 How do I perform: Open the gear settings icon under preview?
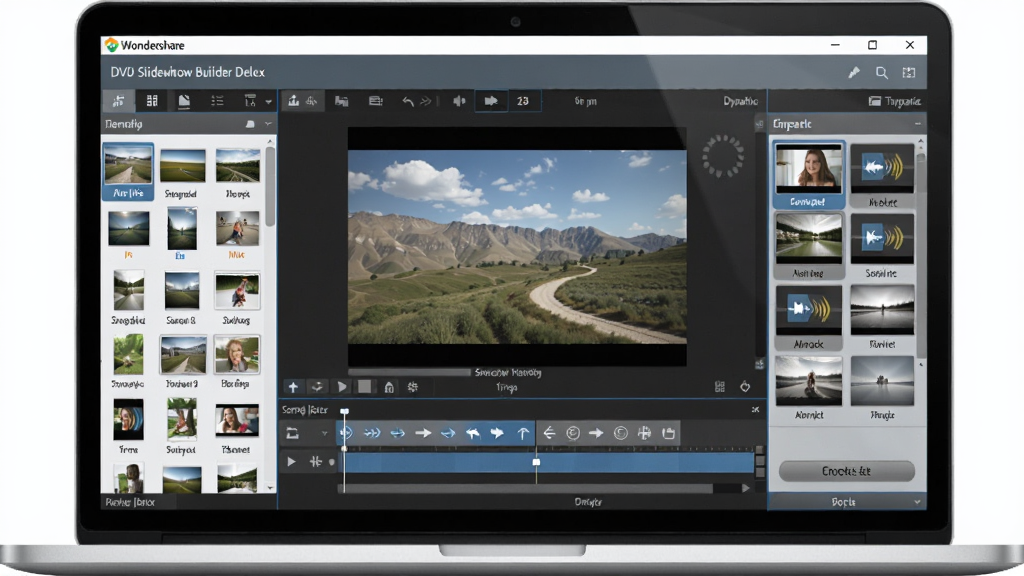(413, 387)
